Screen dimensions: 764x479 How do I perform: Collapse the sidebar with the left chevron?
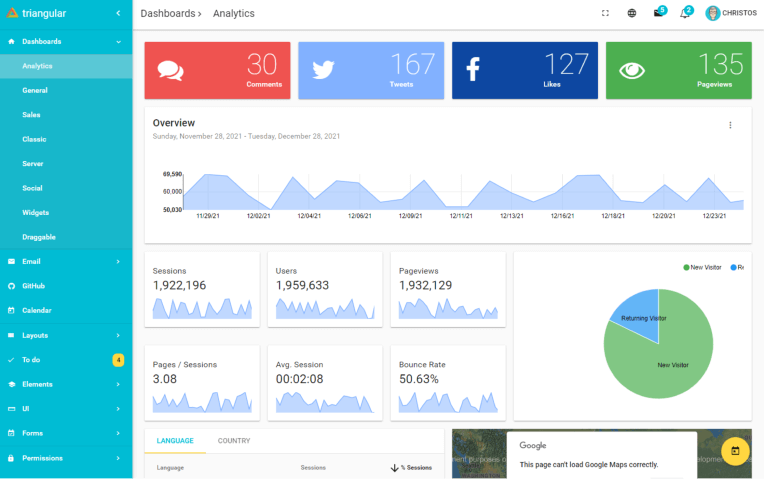[x=118, y=13]
